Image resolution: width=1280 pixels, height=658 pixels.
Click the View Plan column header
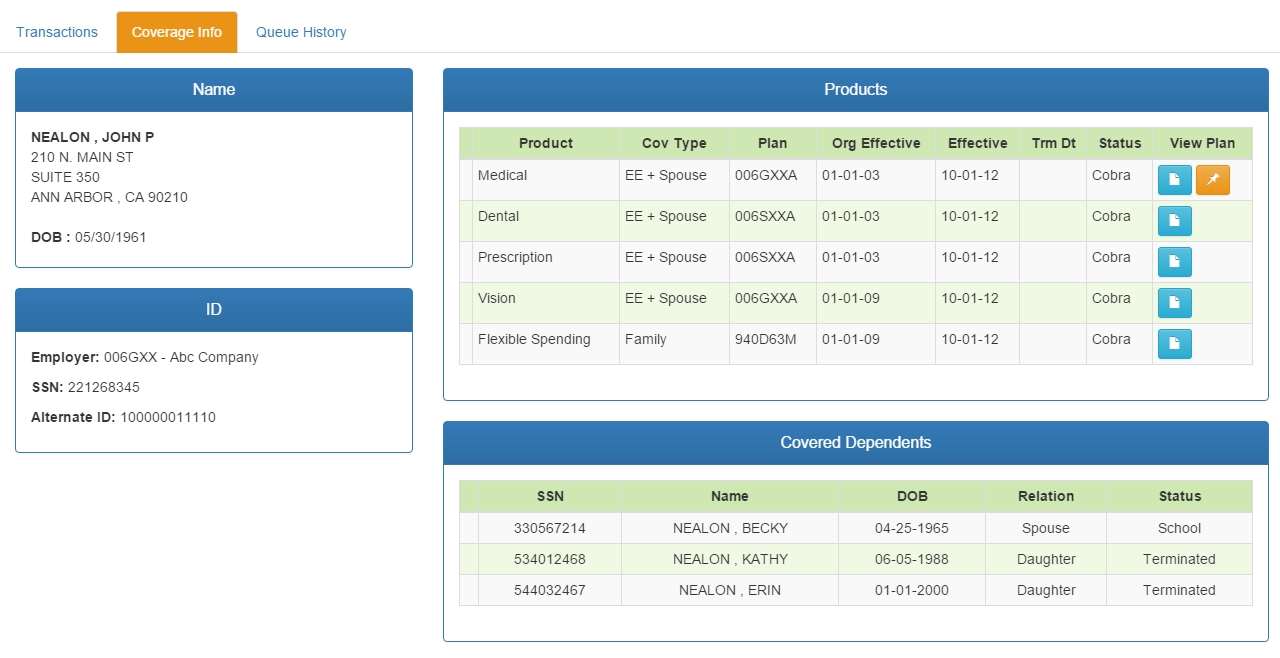1202,143
